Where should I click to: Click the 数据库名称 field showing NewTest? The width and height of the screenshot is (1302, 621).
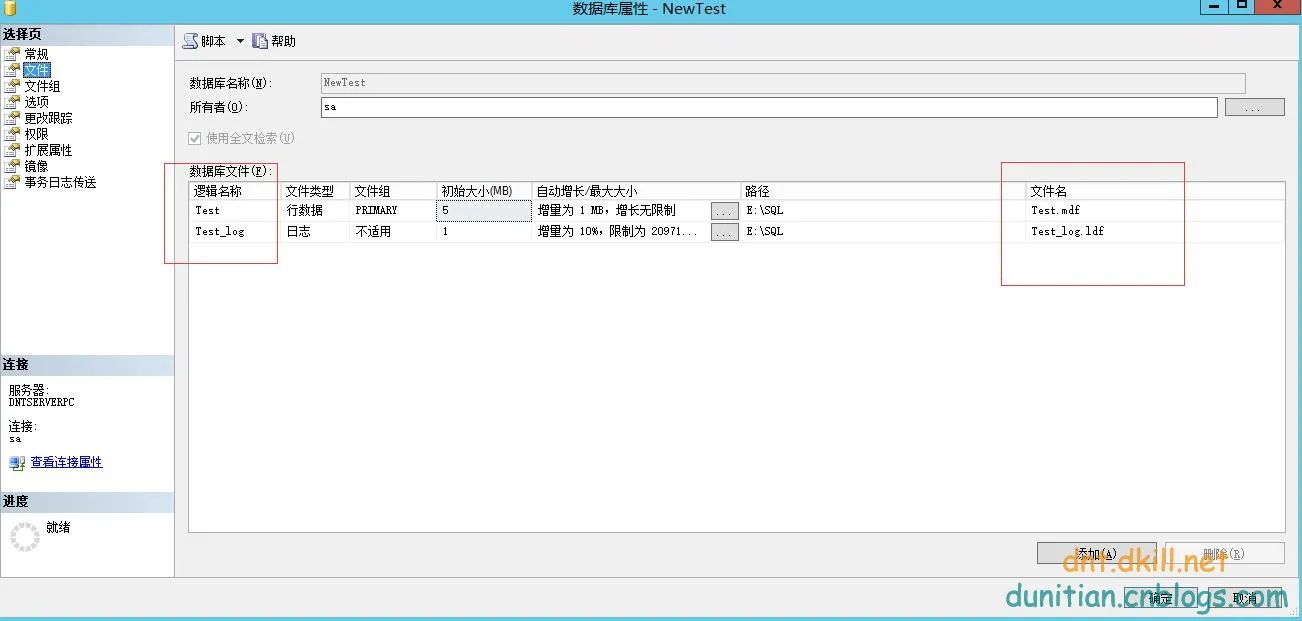[783, 83]
